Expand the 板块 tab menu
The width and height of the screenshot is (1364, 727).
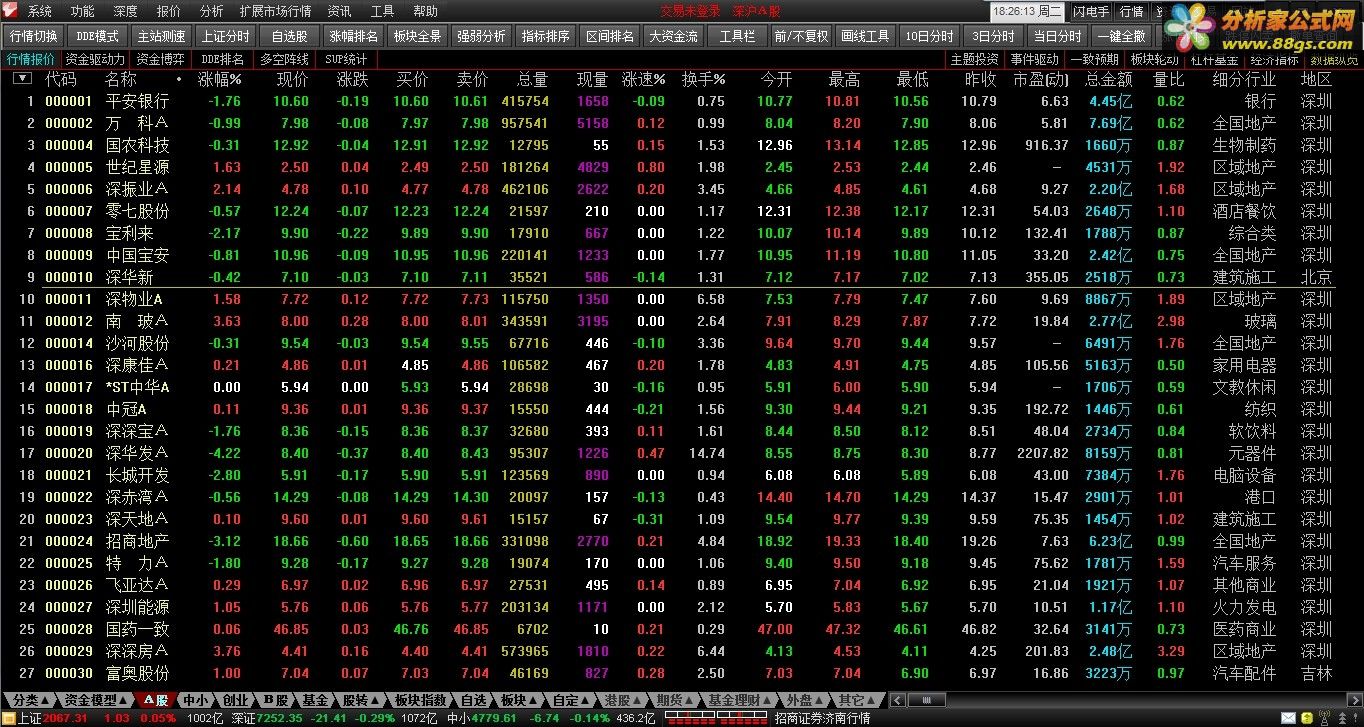[531, 702]
